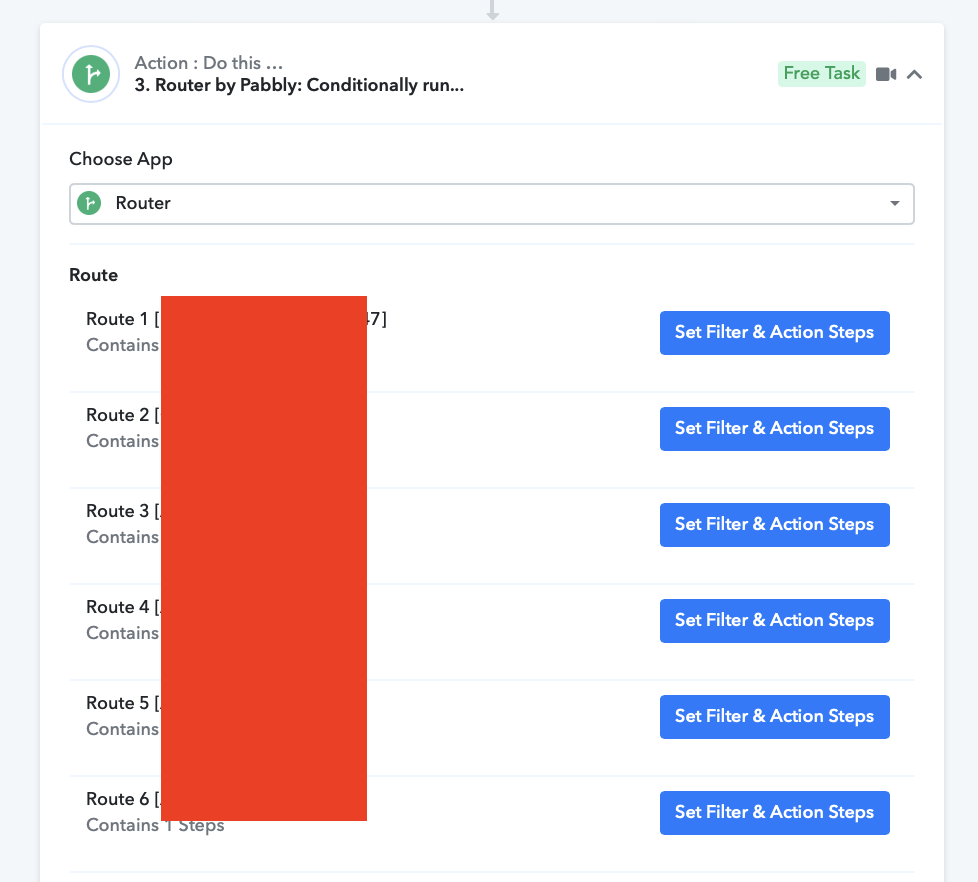The height and width of the screenshot is (882, 978).
Task: Select the Route 6 label
Action: coord(117,799)
